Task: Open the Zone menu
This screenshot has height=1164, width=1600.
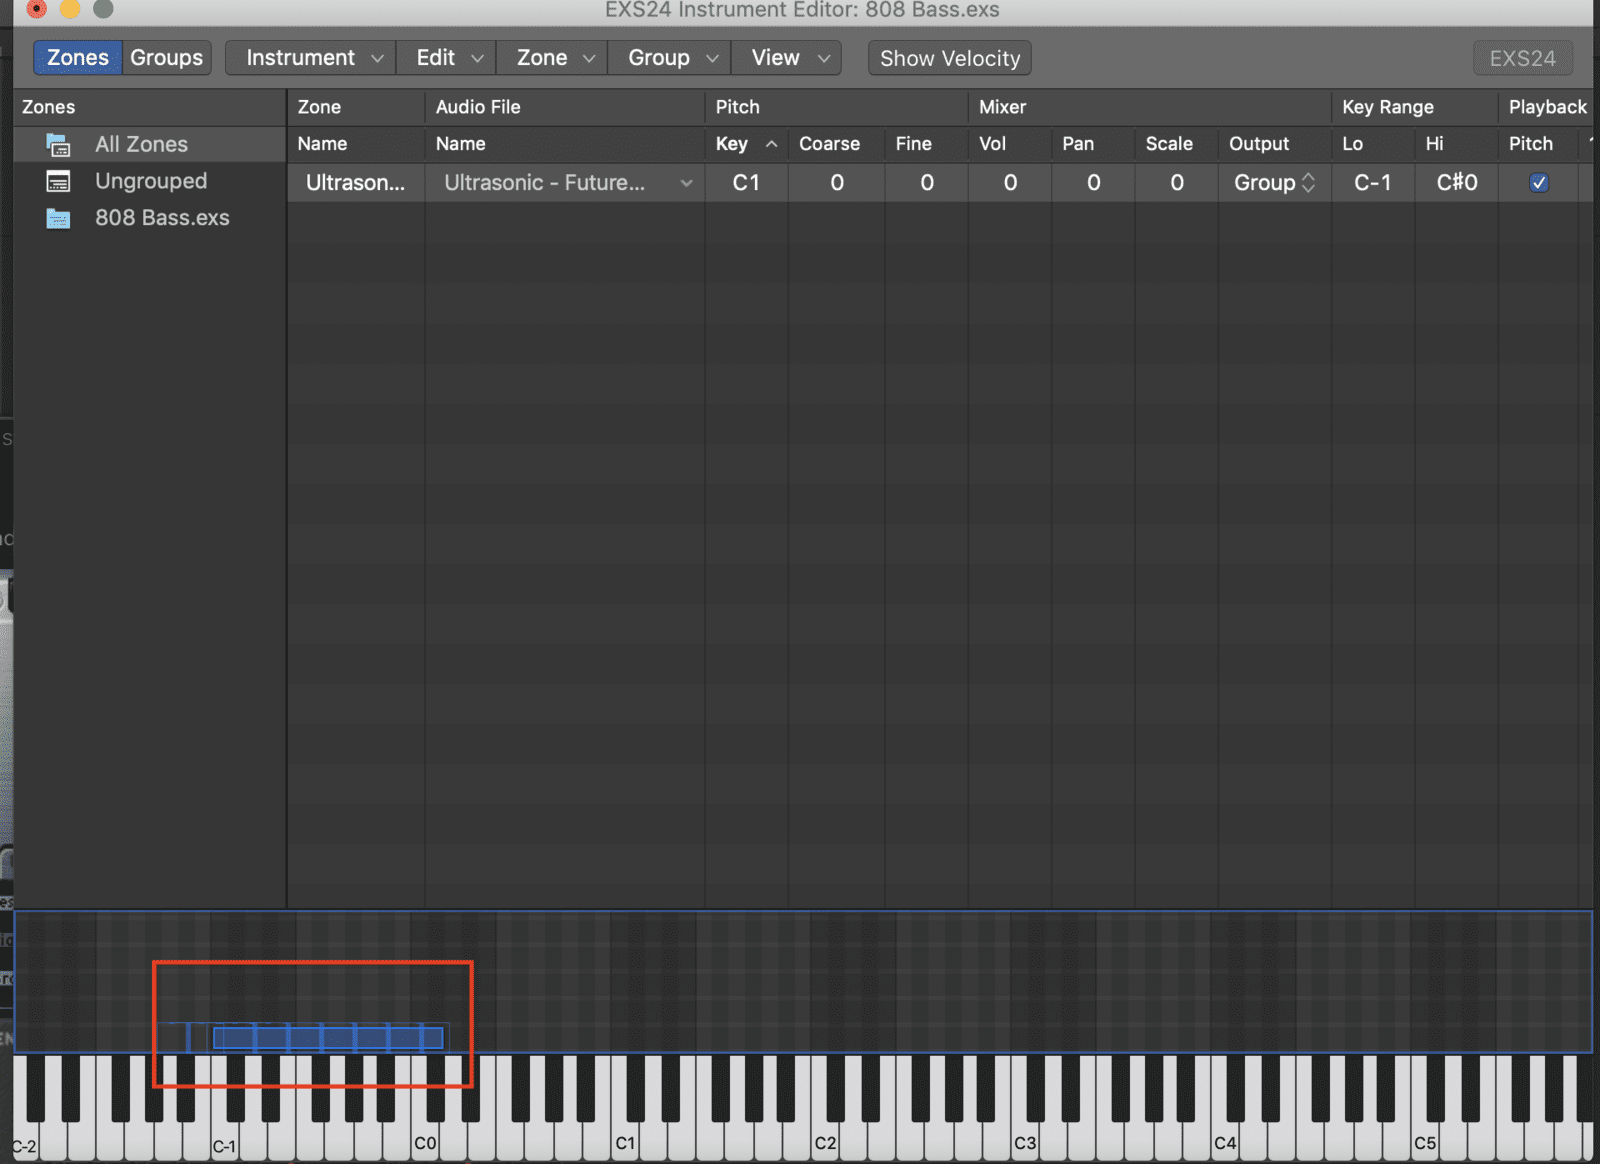Action: (553, 58)
